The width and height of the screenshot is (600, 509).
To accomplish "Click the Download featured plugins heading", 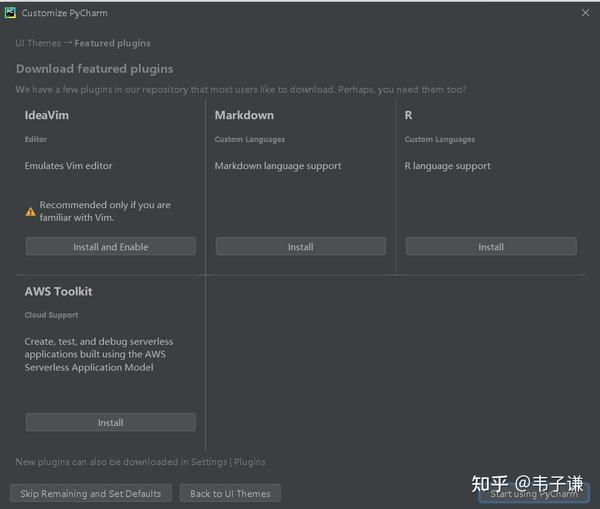I will tap(94, 69).
